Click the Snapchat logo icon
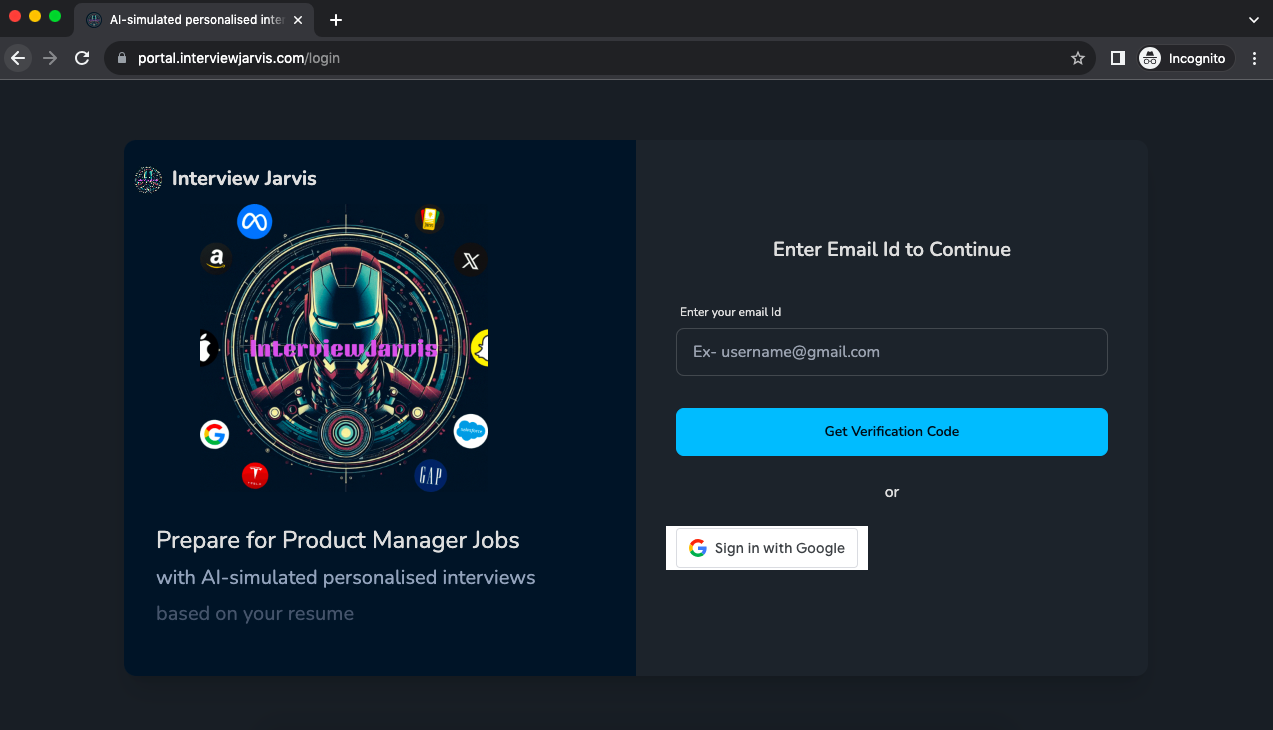Screen dimensions: 1273x730 tap(480, 347)
